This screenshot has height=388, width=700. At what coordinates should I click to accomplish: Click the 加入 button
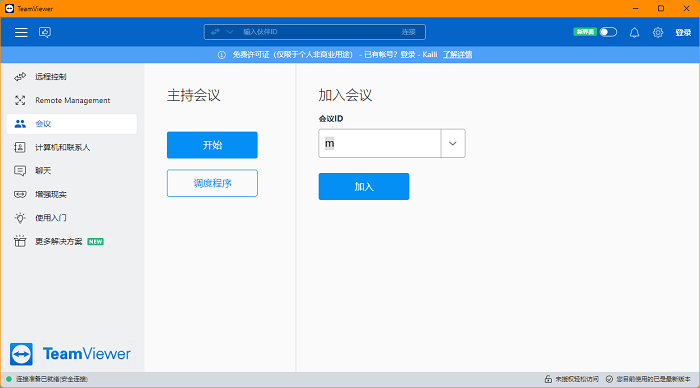[x=364, y=187]
